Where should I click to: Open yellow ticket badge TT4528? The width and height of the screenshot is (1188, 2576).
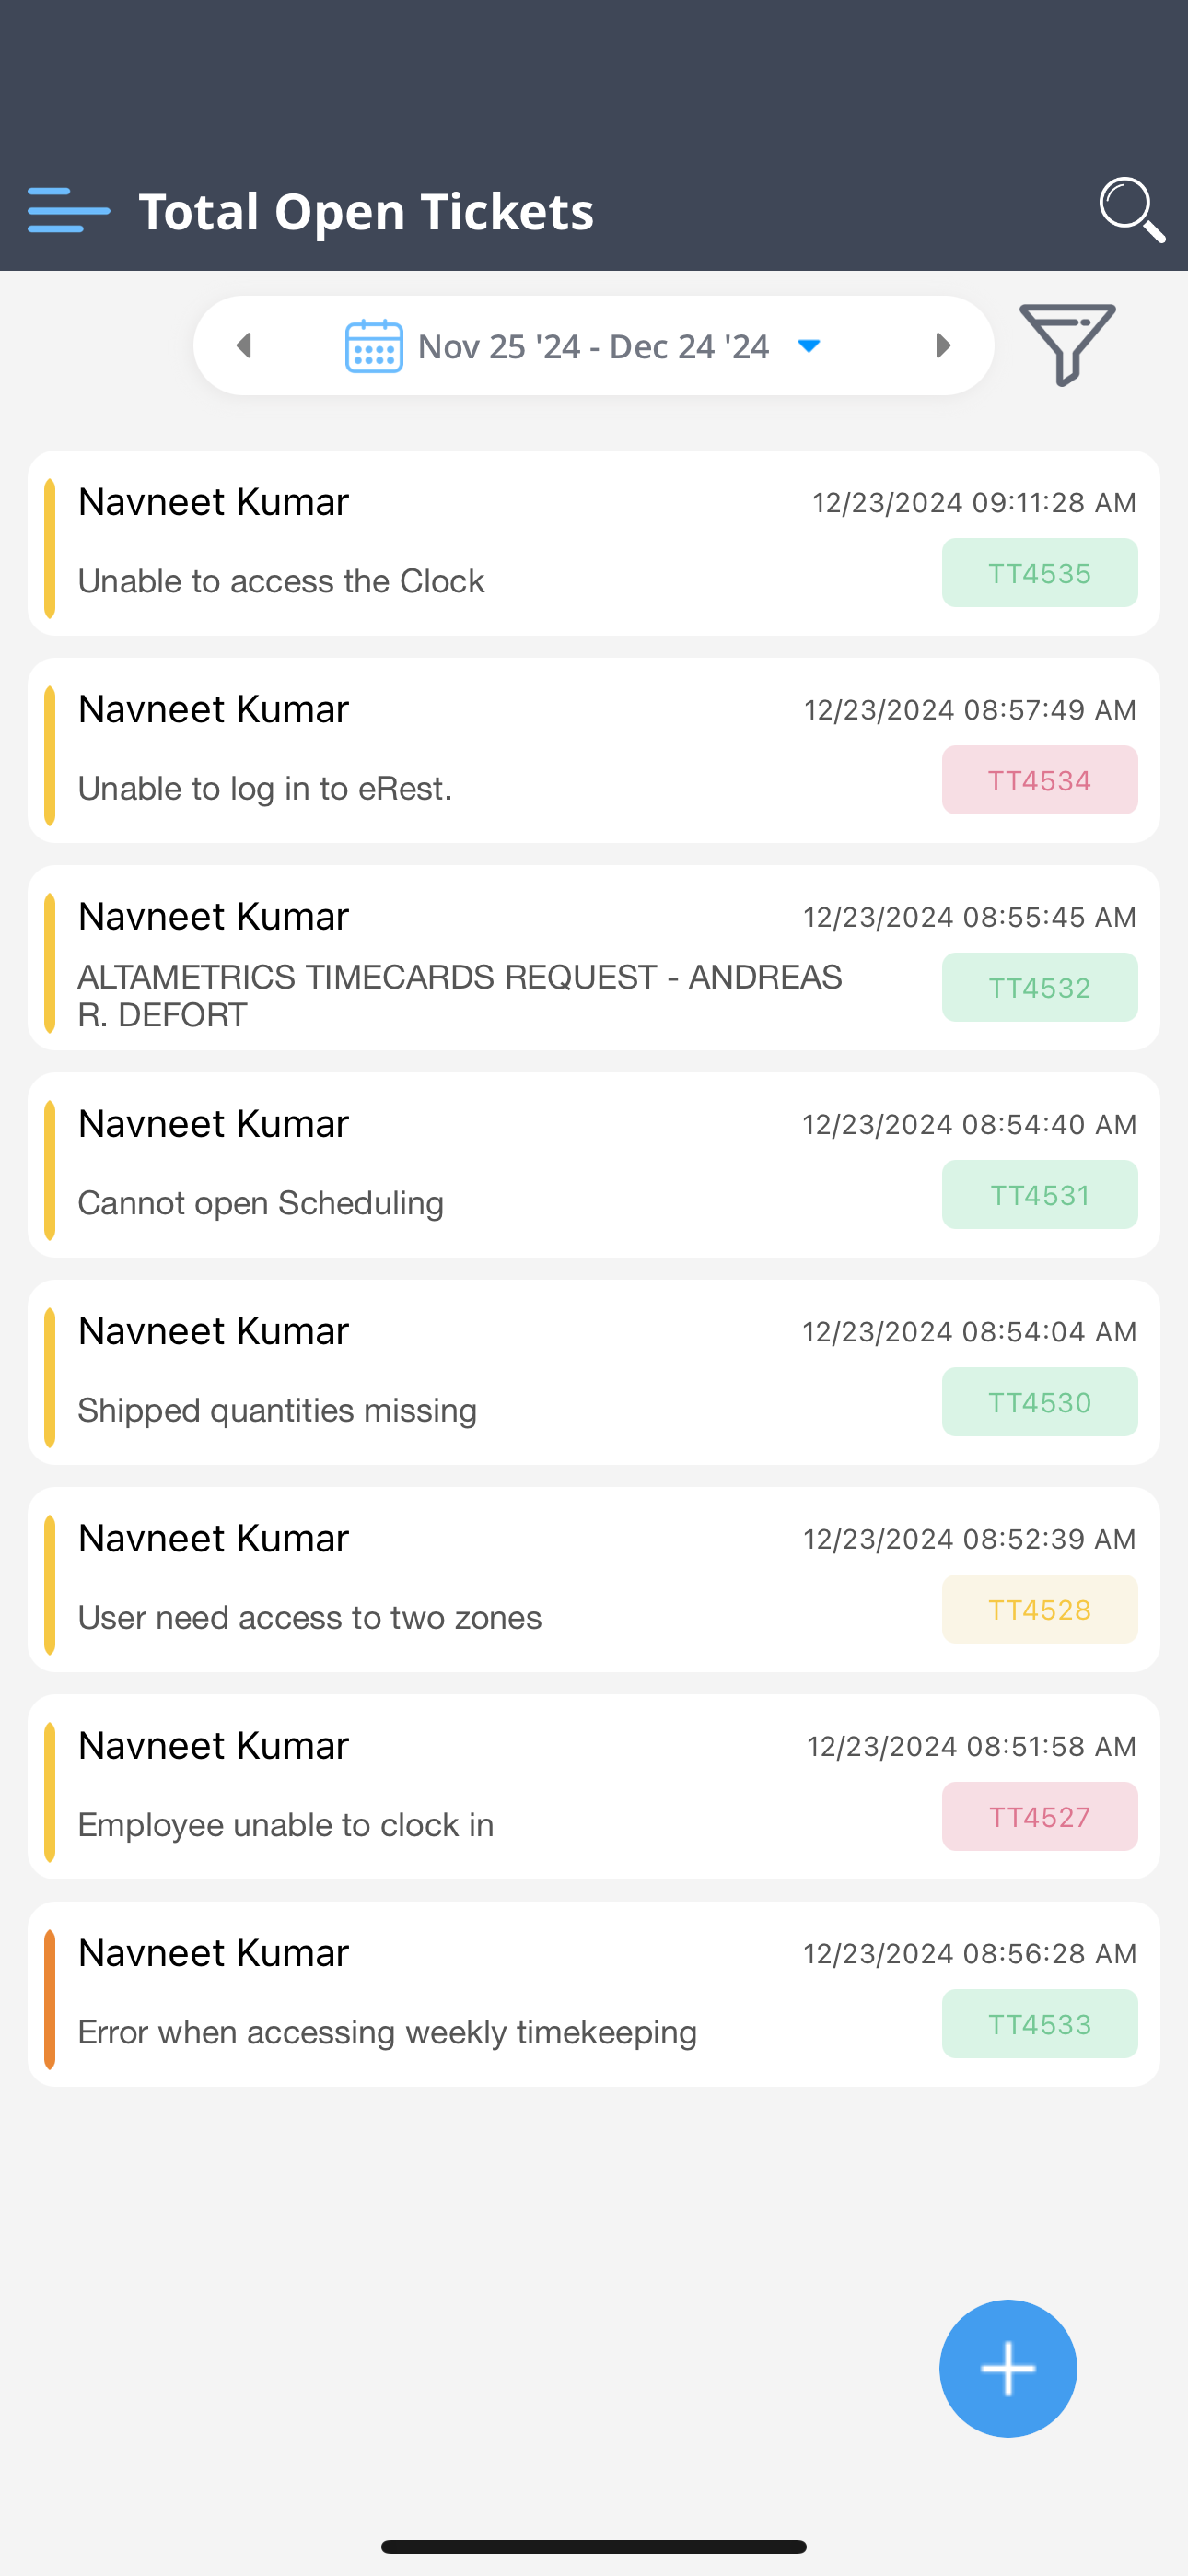tap(1039, 1610)
